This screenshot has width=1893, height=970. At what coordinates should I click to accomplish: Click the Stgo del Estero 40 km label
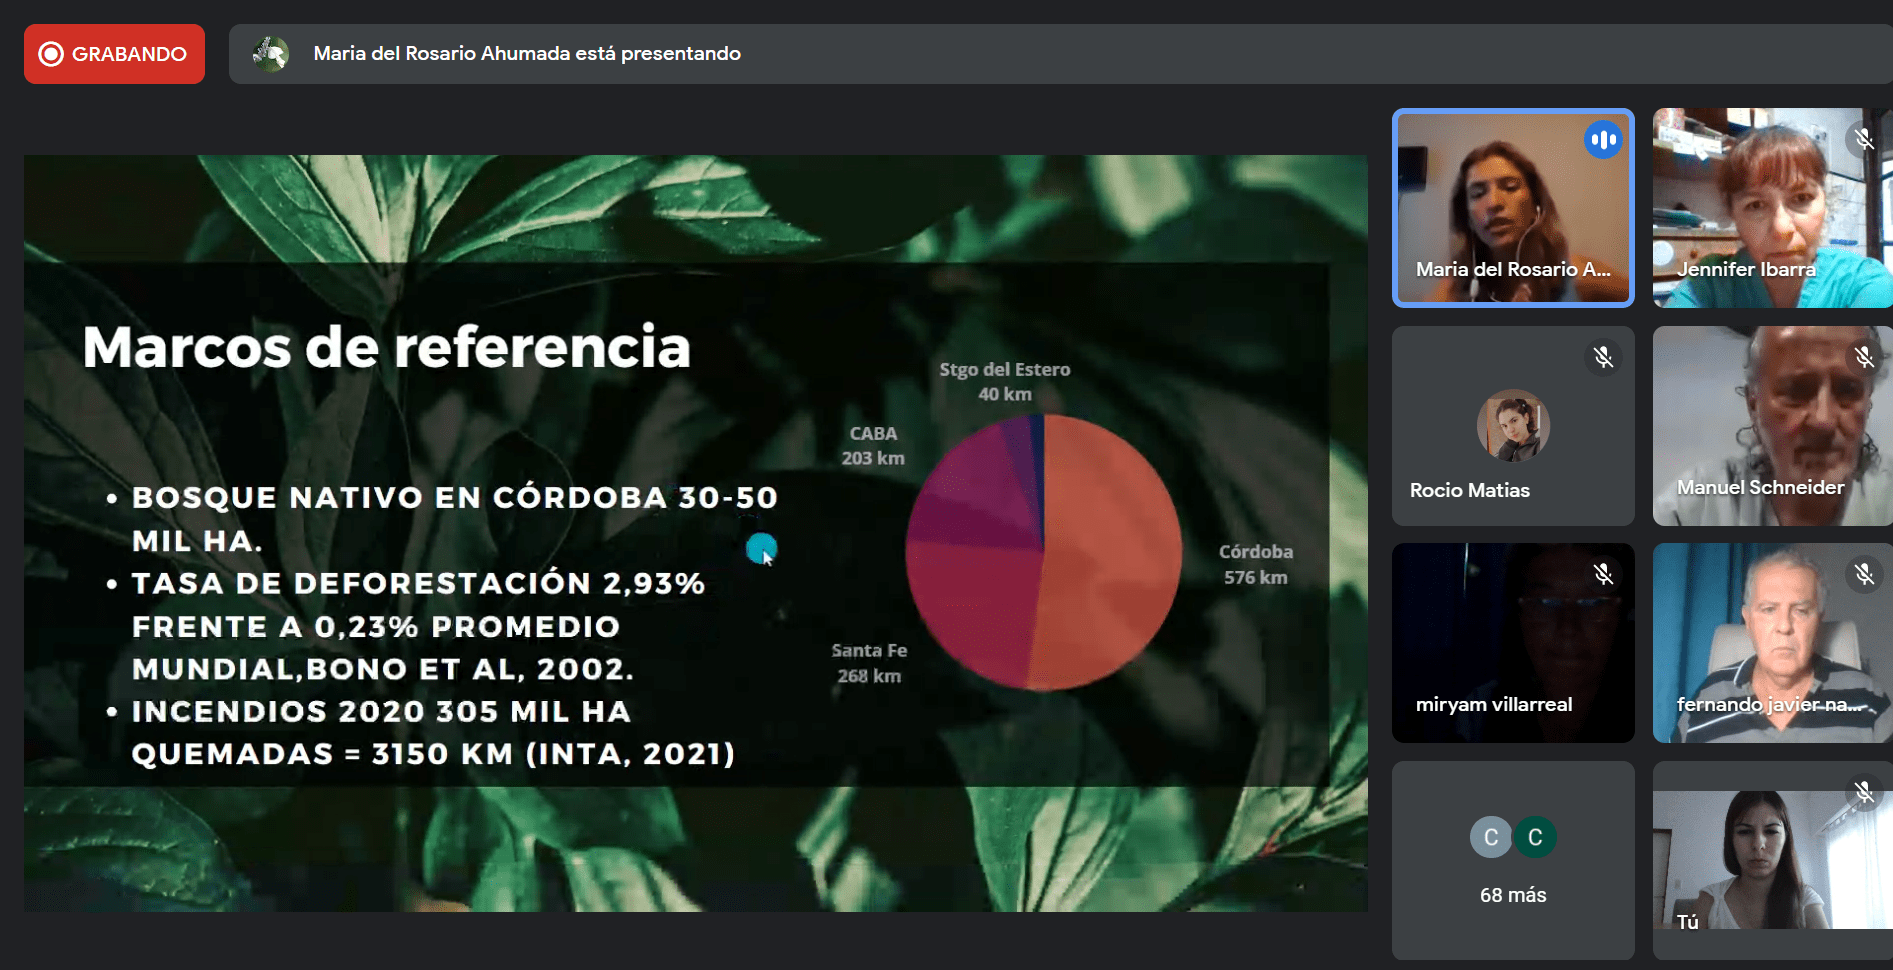tap(1005, 381)
